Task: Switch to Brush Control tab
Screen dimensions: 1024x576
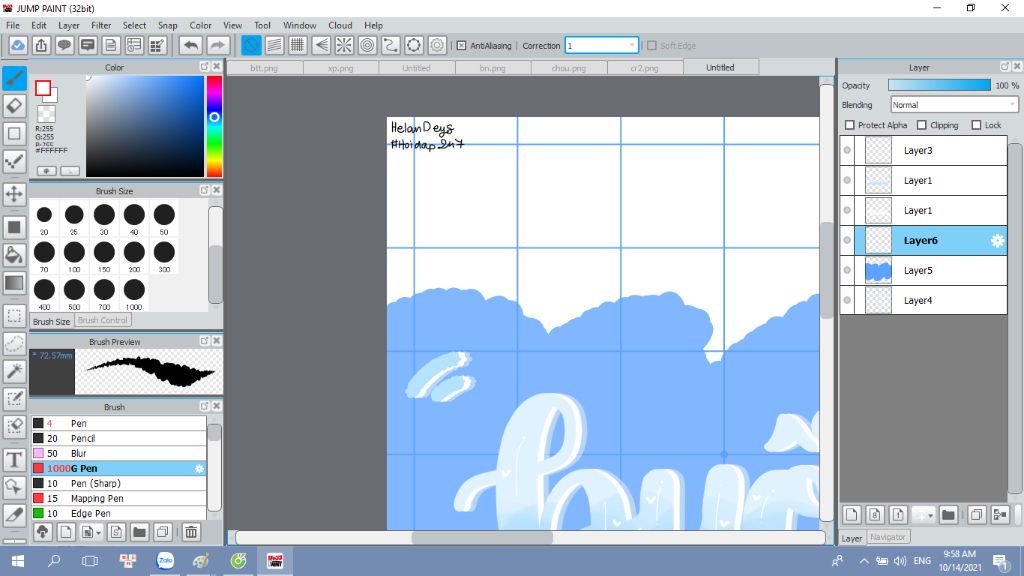Action: tap(103, 321)
